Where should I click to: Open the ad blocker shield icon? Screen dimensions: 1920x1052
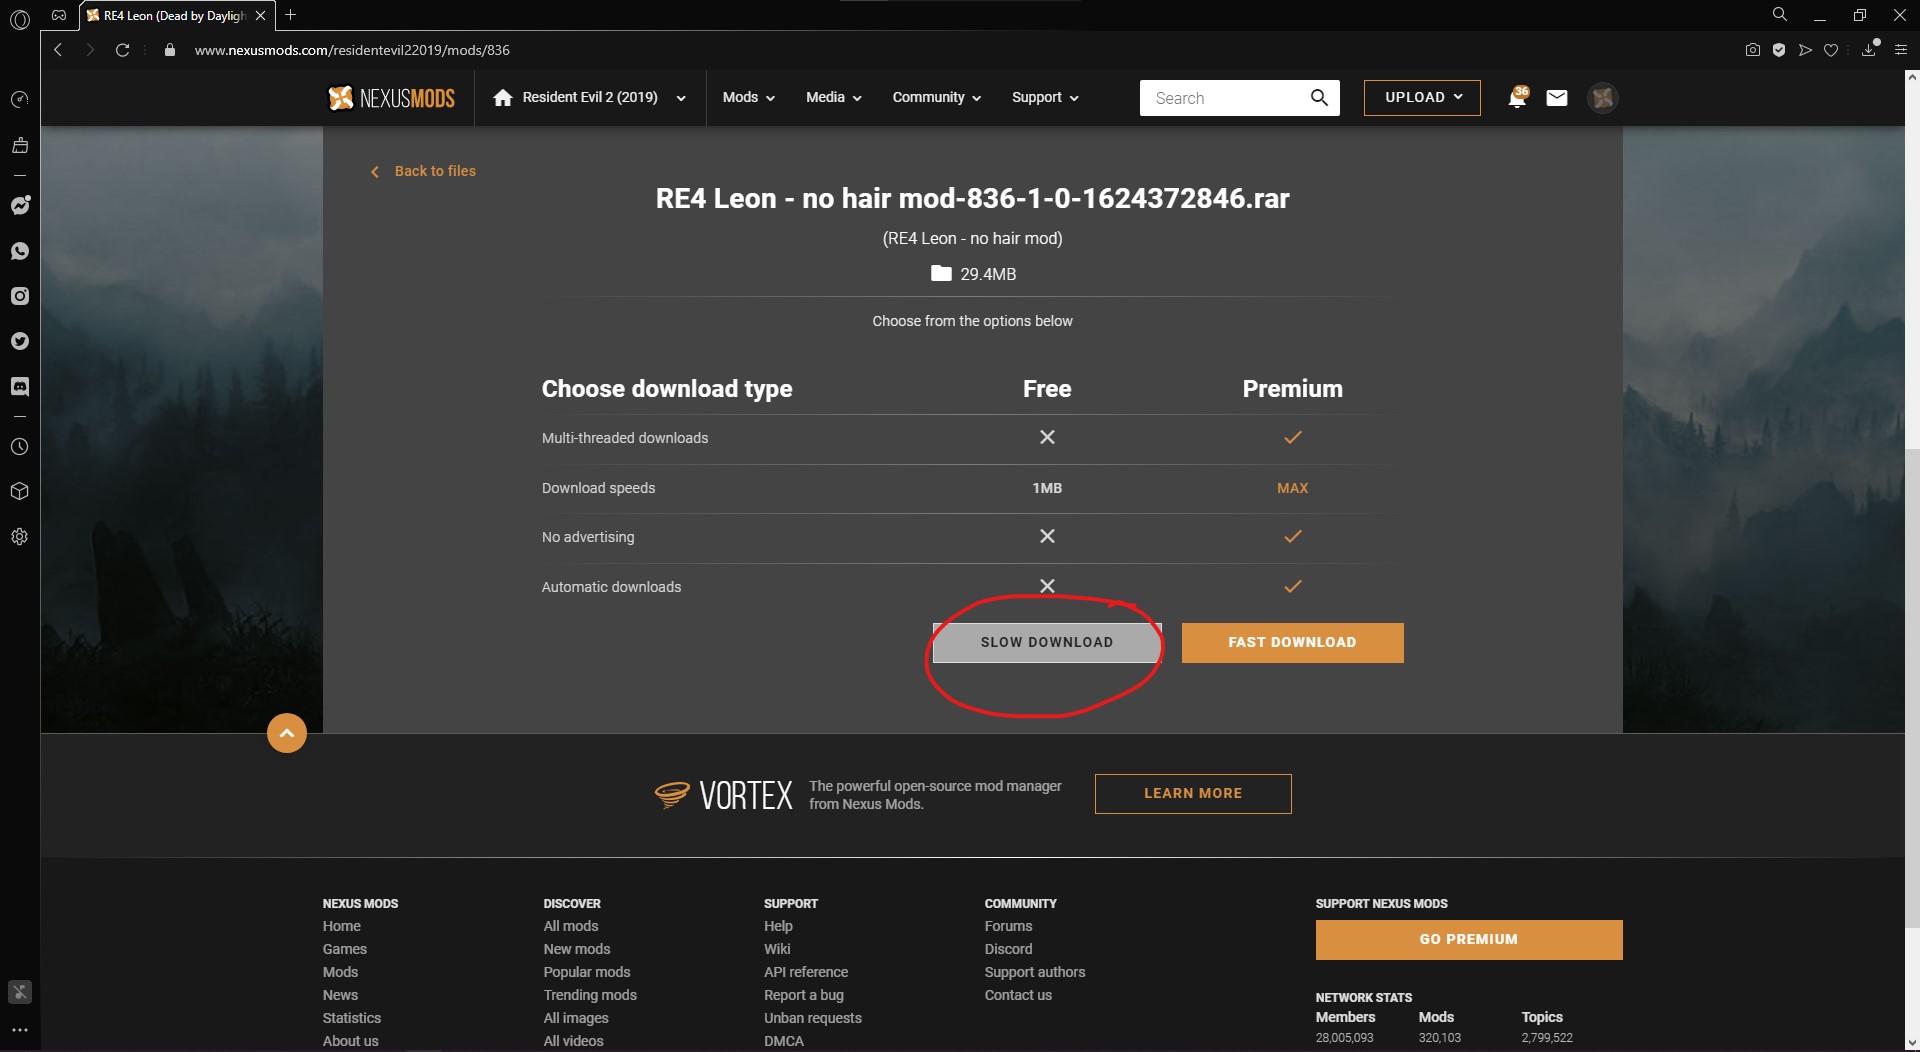(1779, 50)
